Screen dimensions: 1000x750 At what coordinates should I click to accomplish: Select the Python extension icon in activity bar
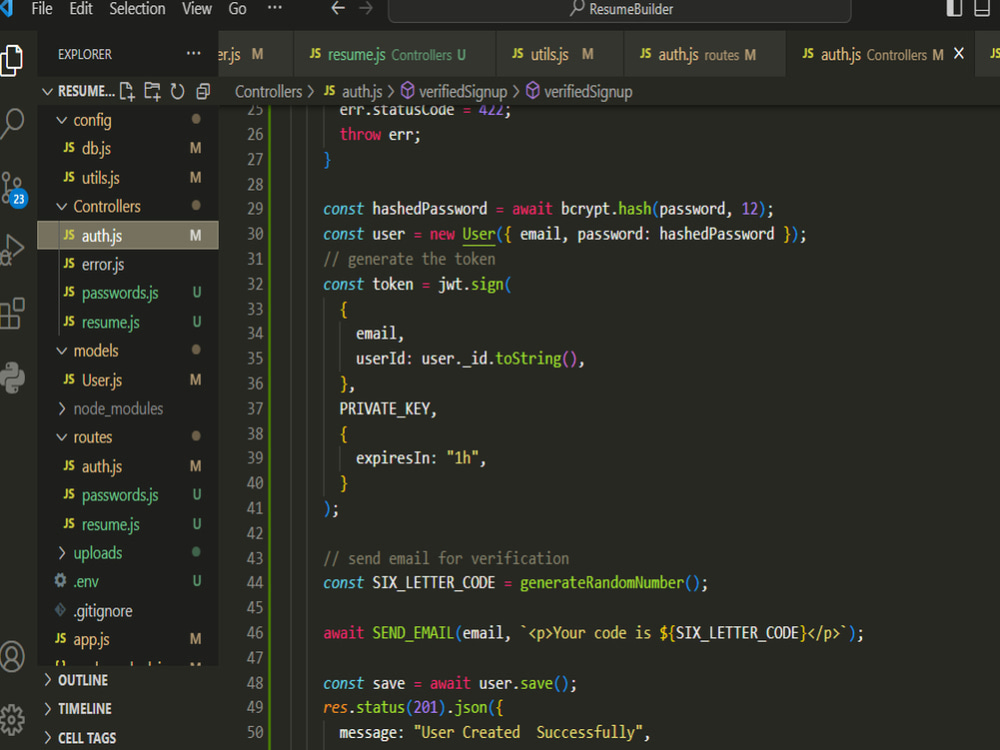(x=16, y=378)
